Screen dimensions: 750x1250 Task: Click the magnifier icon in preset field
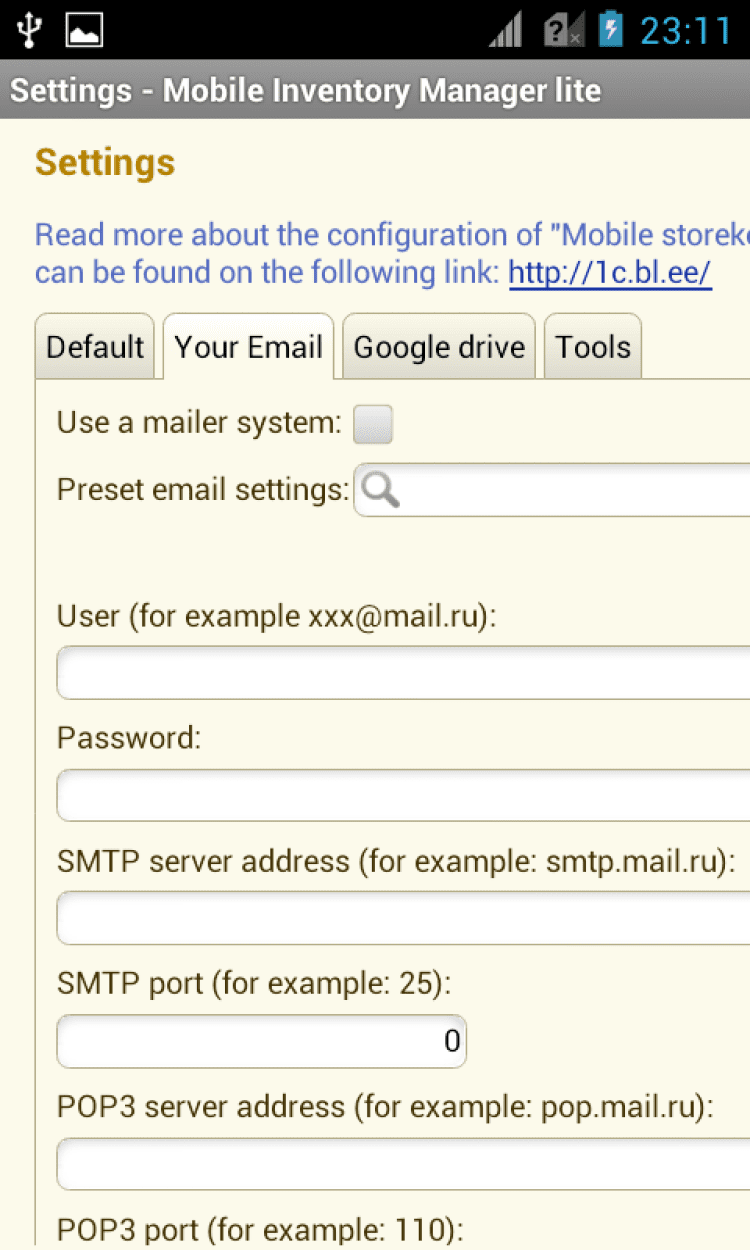(381, 489)
